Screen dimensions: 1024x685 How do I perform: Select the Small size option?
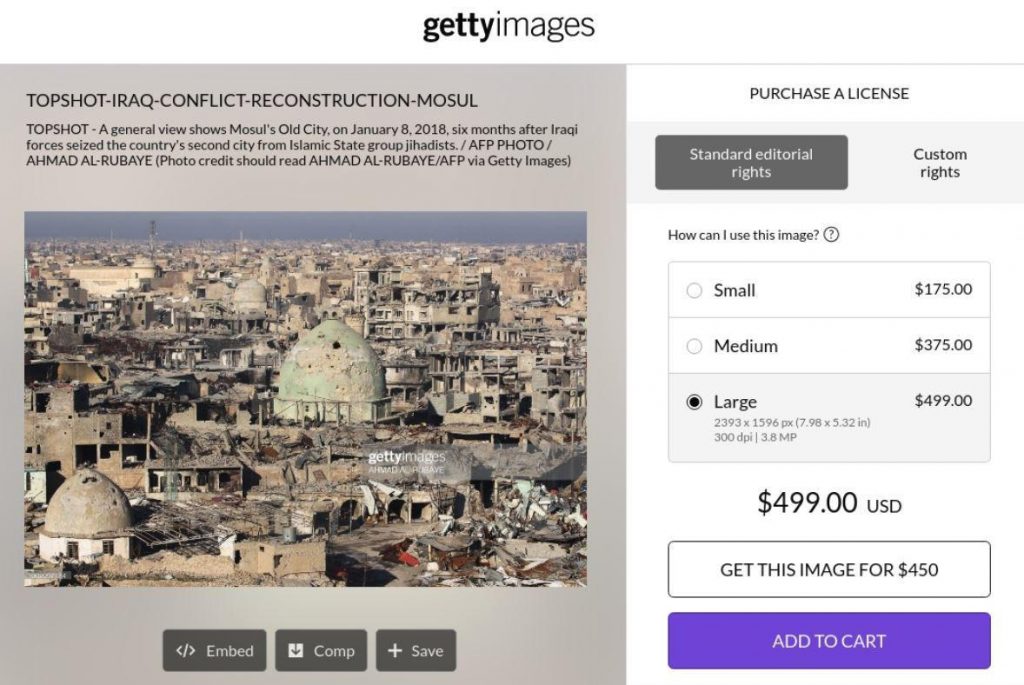(x=694, y=290)
